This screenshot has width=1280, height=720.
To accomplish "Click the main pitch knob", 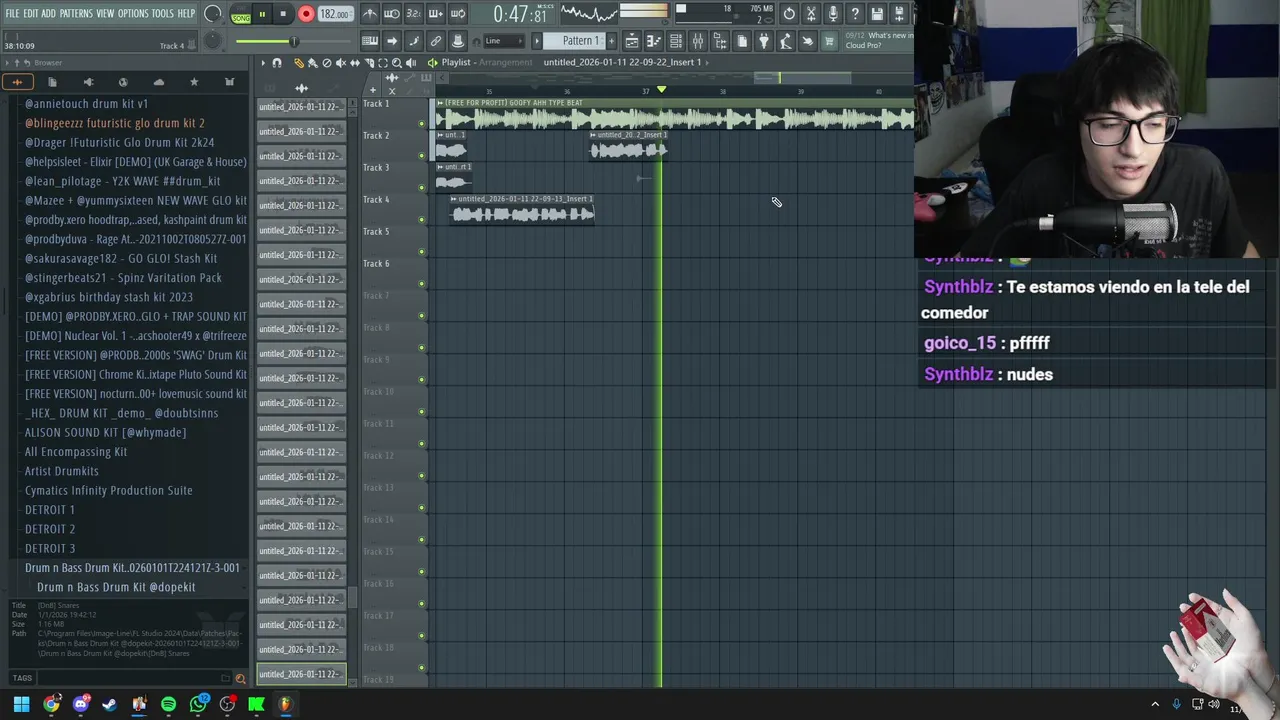I will (x=212, y=41).
